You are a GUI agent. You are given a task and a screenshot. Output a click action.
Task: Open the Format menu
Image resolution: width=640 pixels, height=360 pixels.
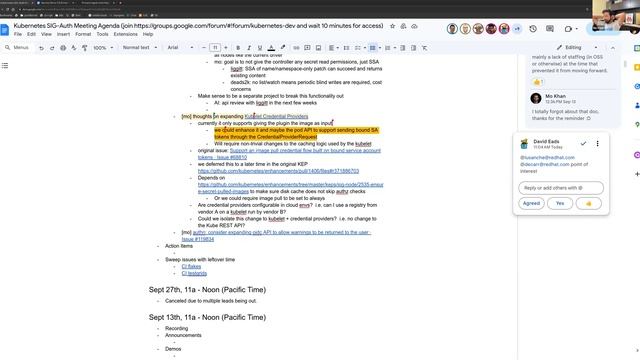point(83,34)
